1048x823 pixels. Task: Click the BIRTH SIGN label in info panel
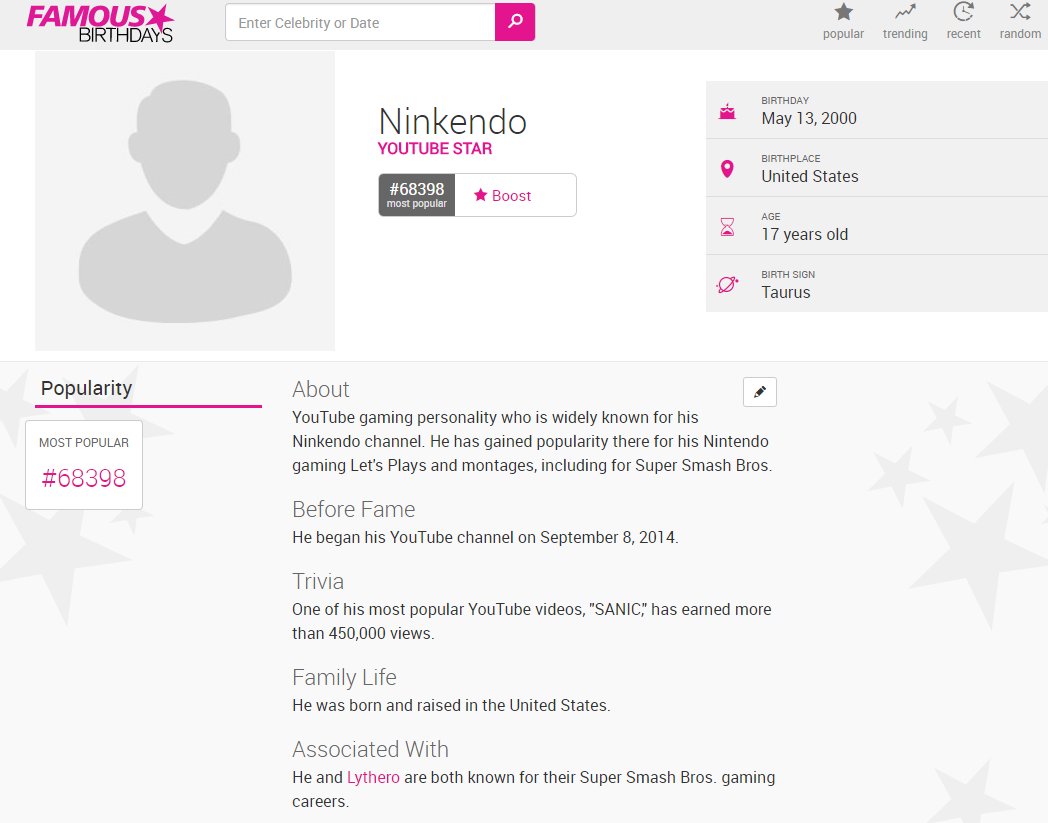tap(788, 274)
